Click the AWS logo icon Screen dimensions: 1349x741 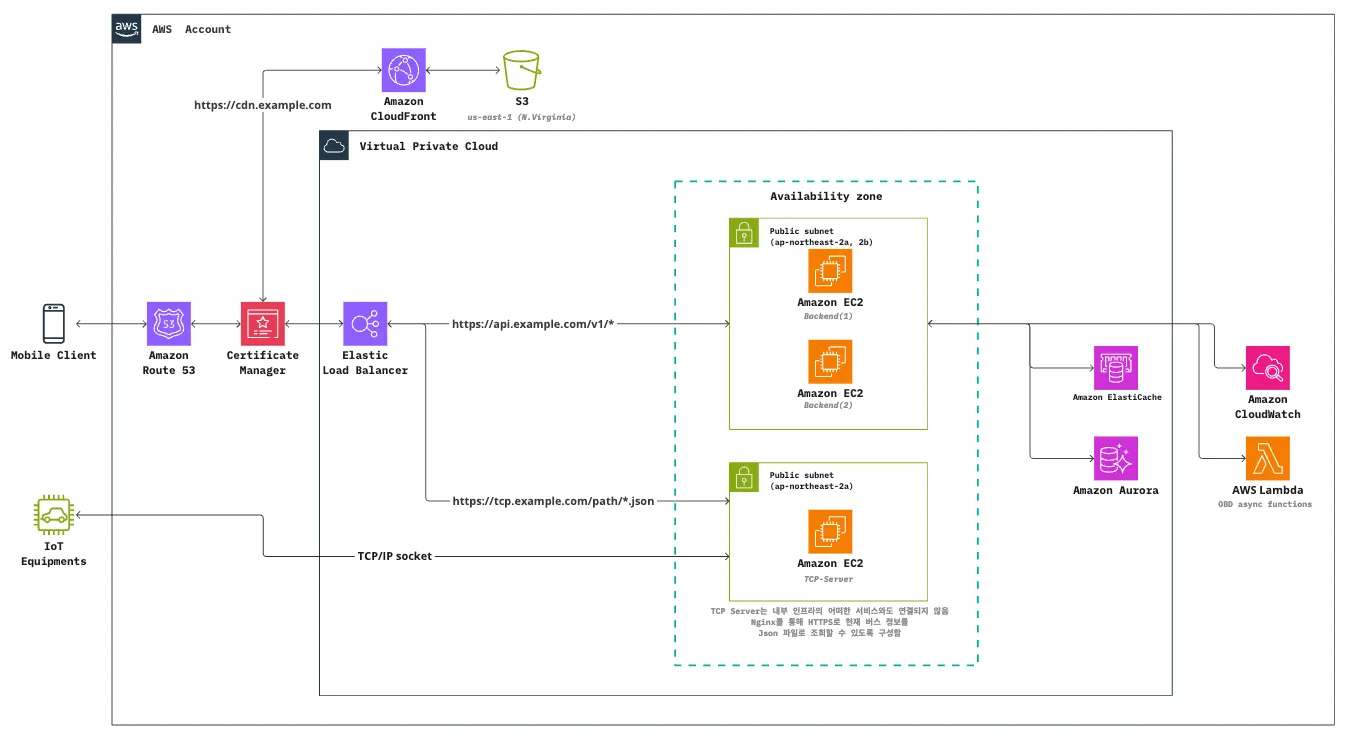tap(126, 29)
